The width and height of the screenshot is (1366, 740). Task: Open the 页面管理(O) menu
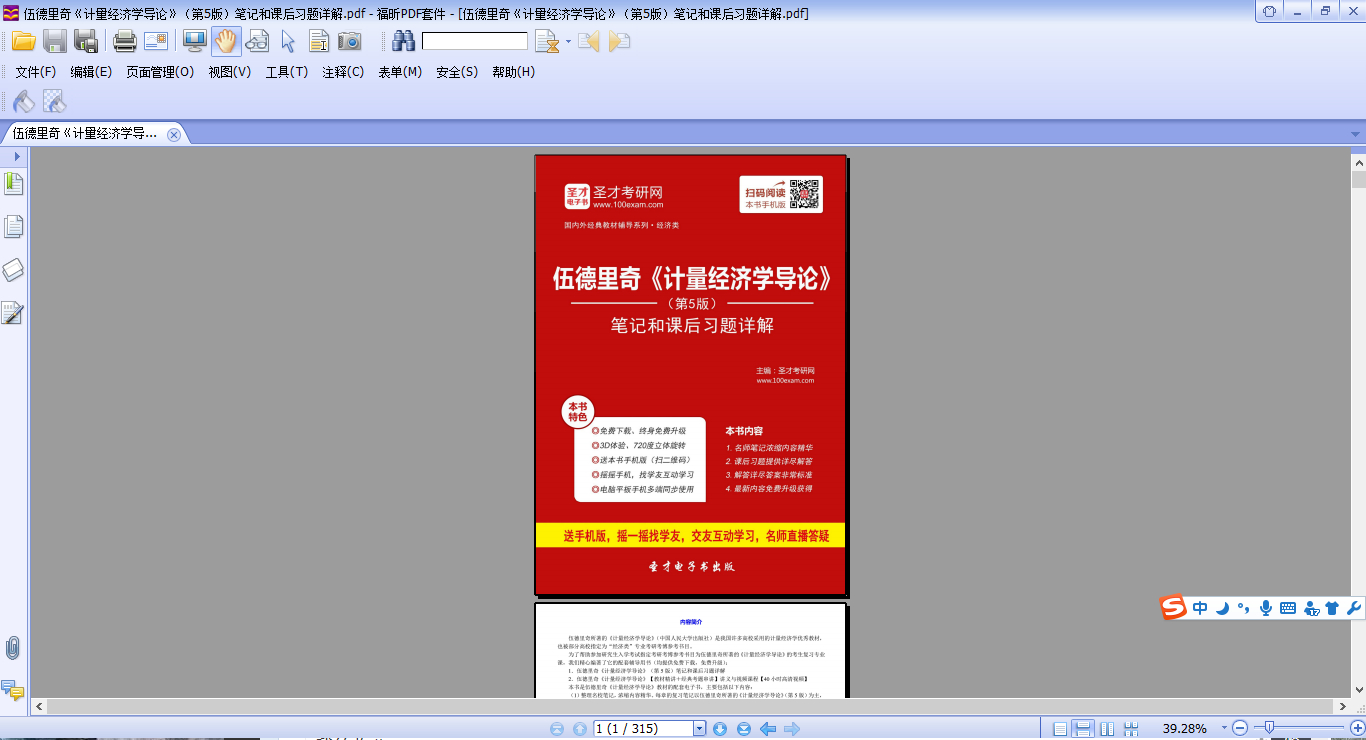160,72
